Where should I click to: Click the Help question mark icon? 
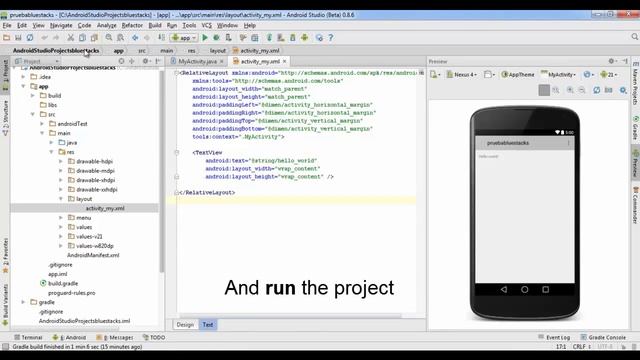pyautogui.click(x=331, y=38)
